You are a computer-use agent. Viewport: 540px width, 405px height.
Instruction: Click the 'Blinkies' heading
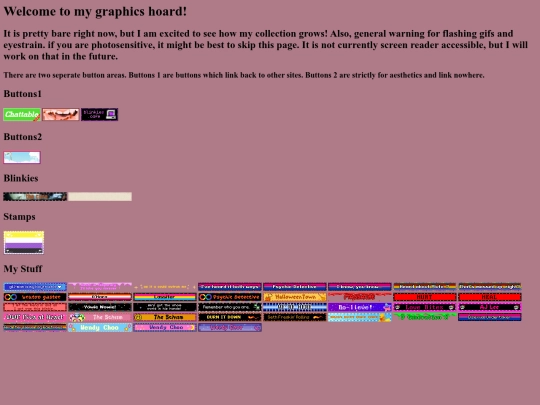(x=21, y=178)
